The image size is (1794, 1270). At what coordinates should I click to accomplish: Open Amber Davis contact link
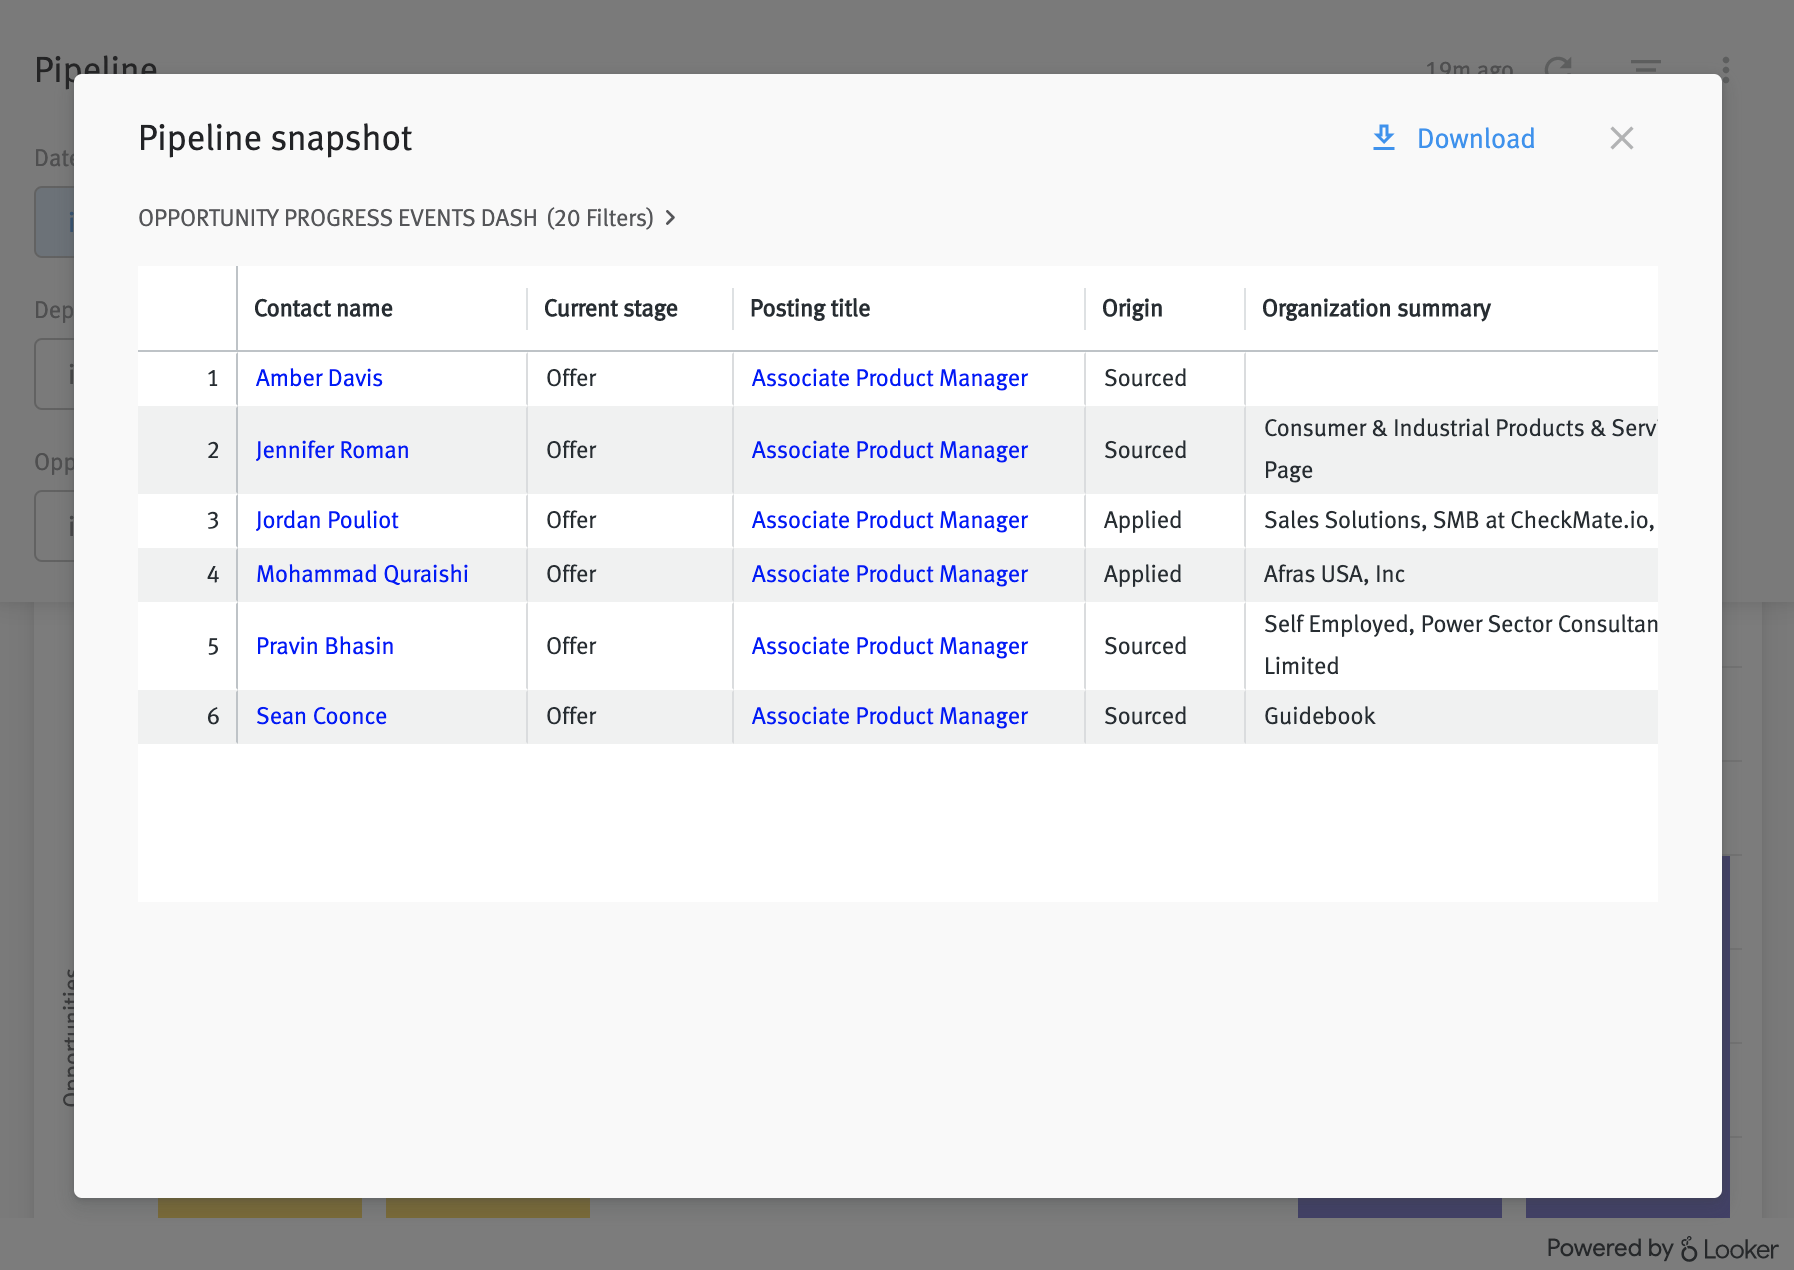point(319,378)
